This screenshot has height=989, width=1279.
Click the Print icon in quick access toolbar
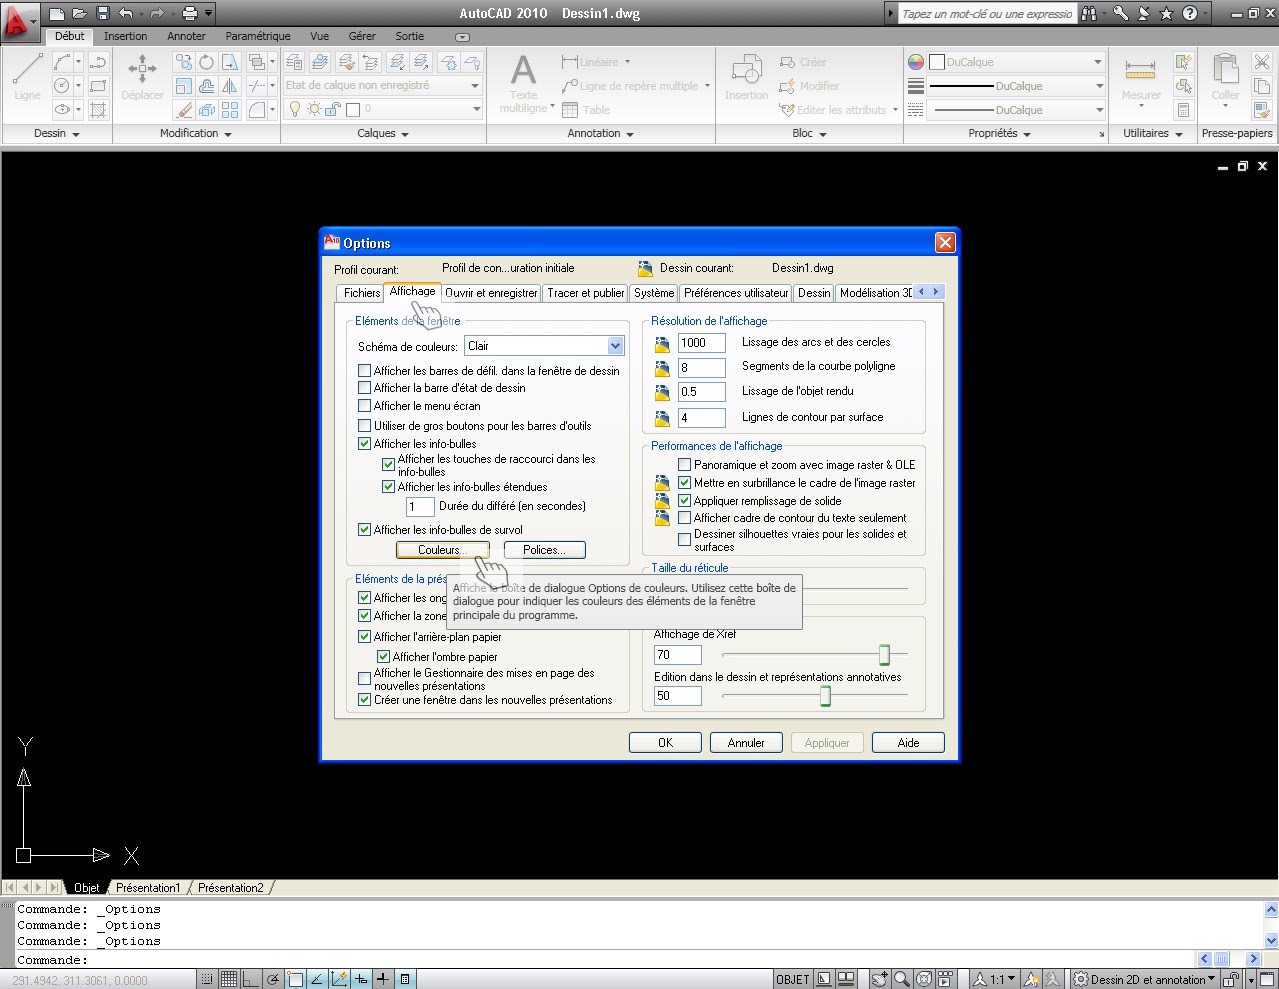[x=190, y=13]
